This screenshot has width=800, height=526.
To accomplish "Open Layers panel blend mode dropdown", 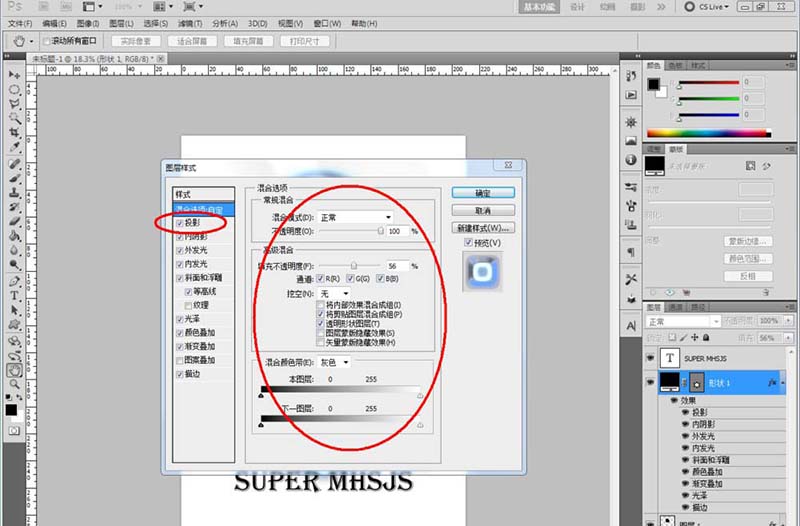I will [683, 321].
